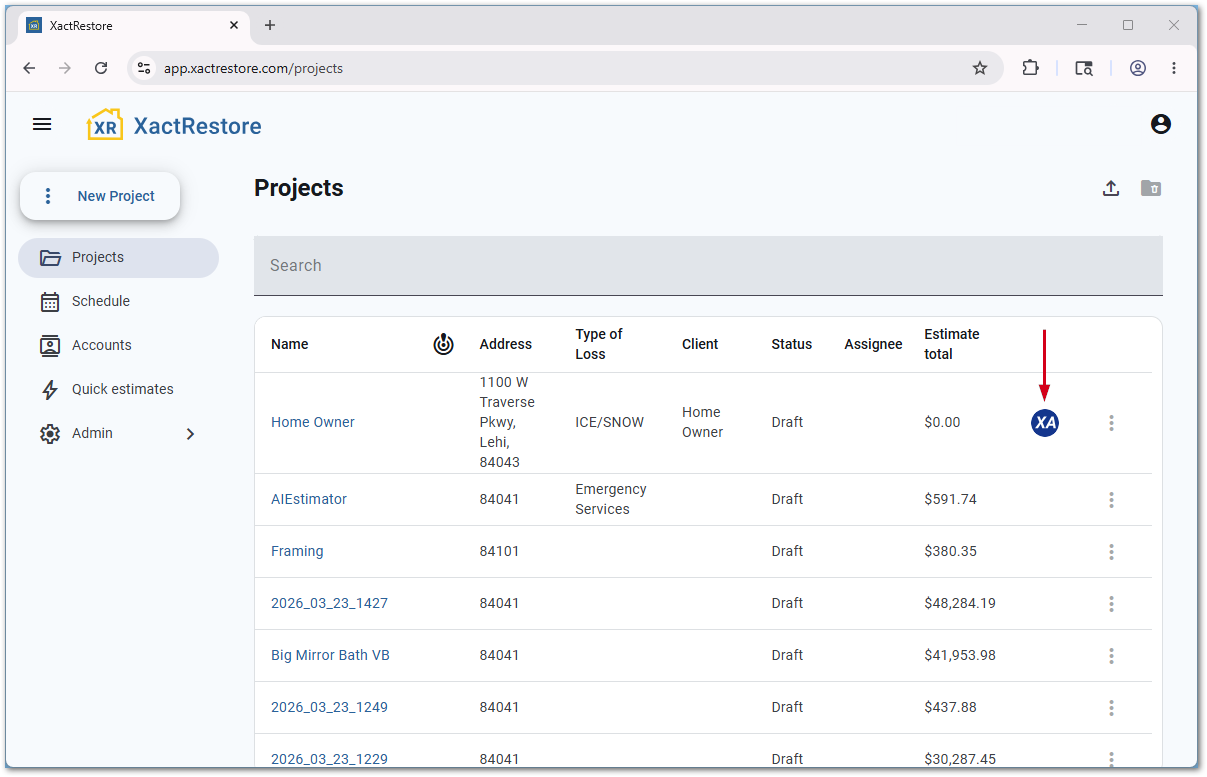Screen dimensions: 1207x777
Task: Open the 2026_03_23_1427 project link
Action: [x=329, y=603]
